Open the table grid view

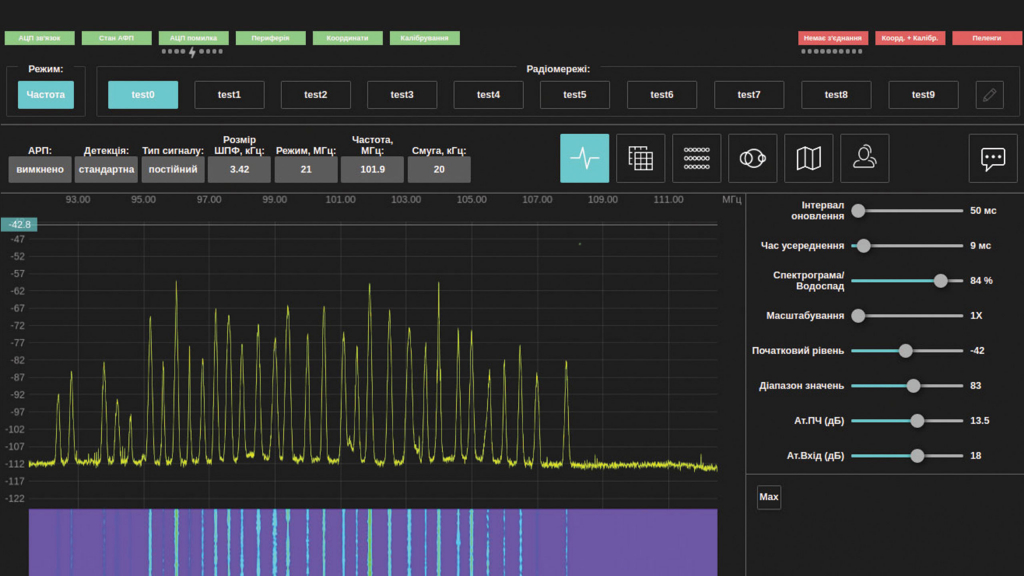[x=640, y=158]
